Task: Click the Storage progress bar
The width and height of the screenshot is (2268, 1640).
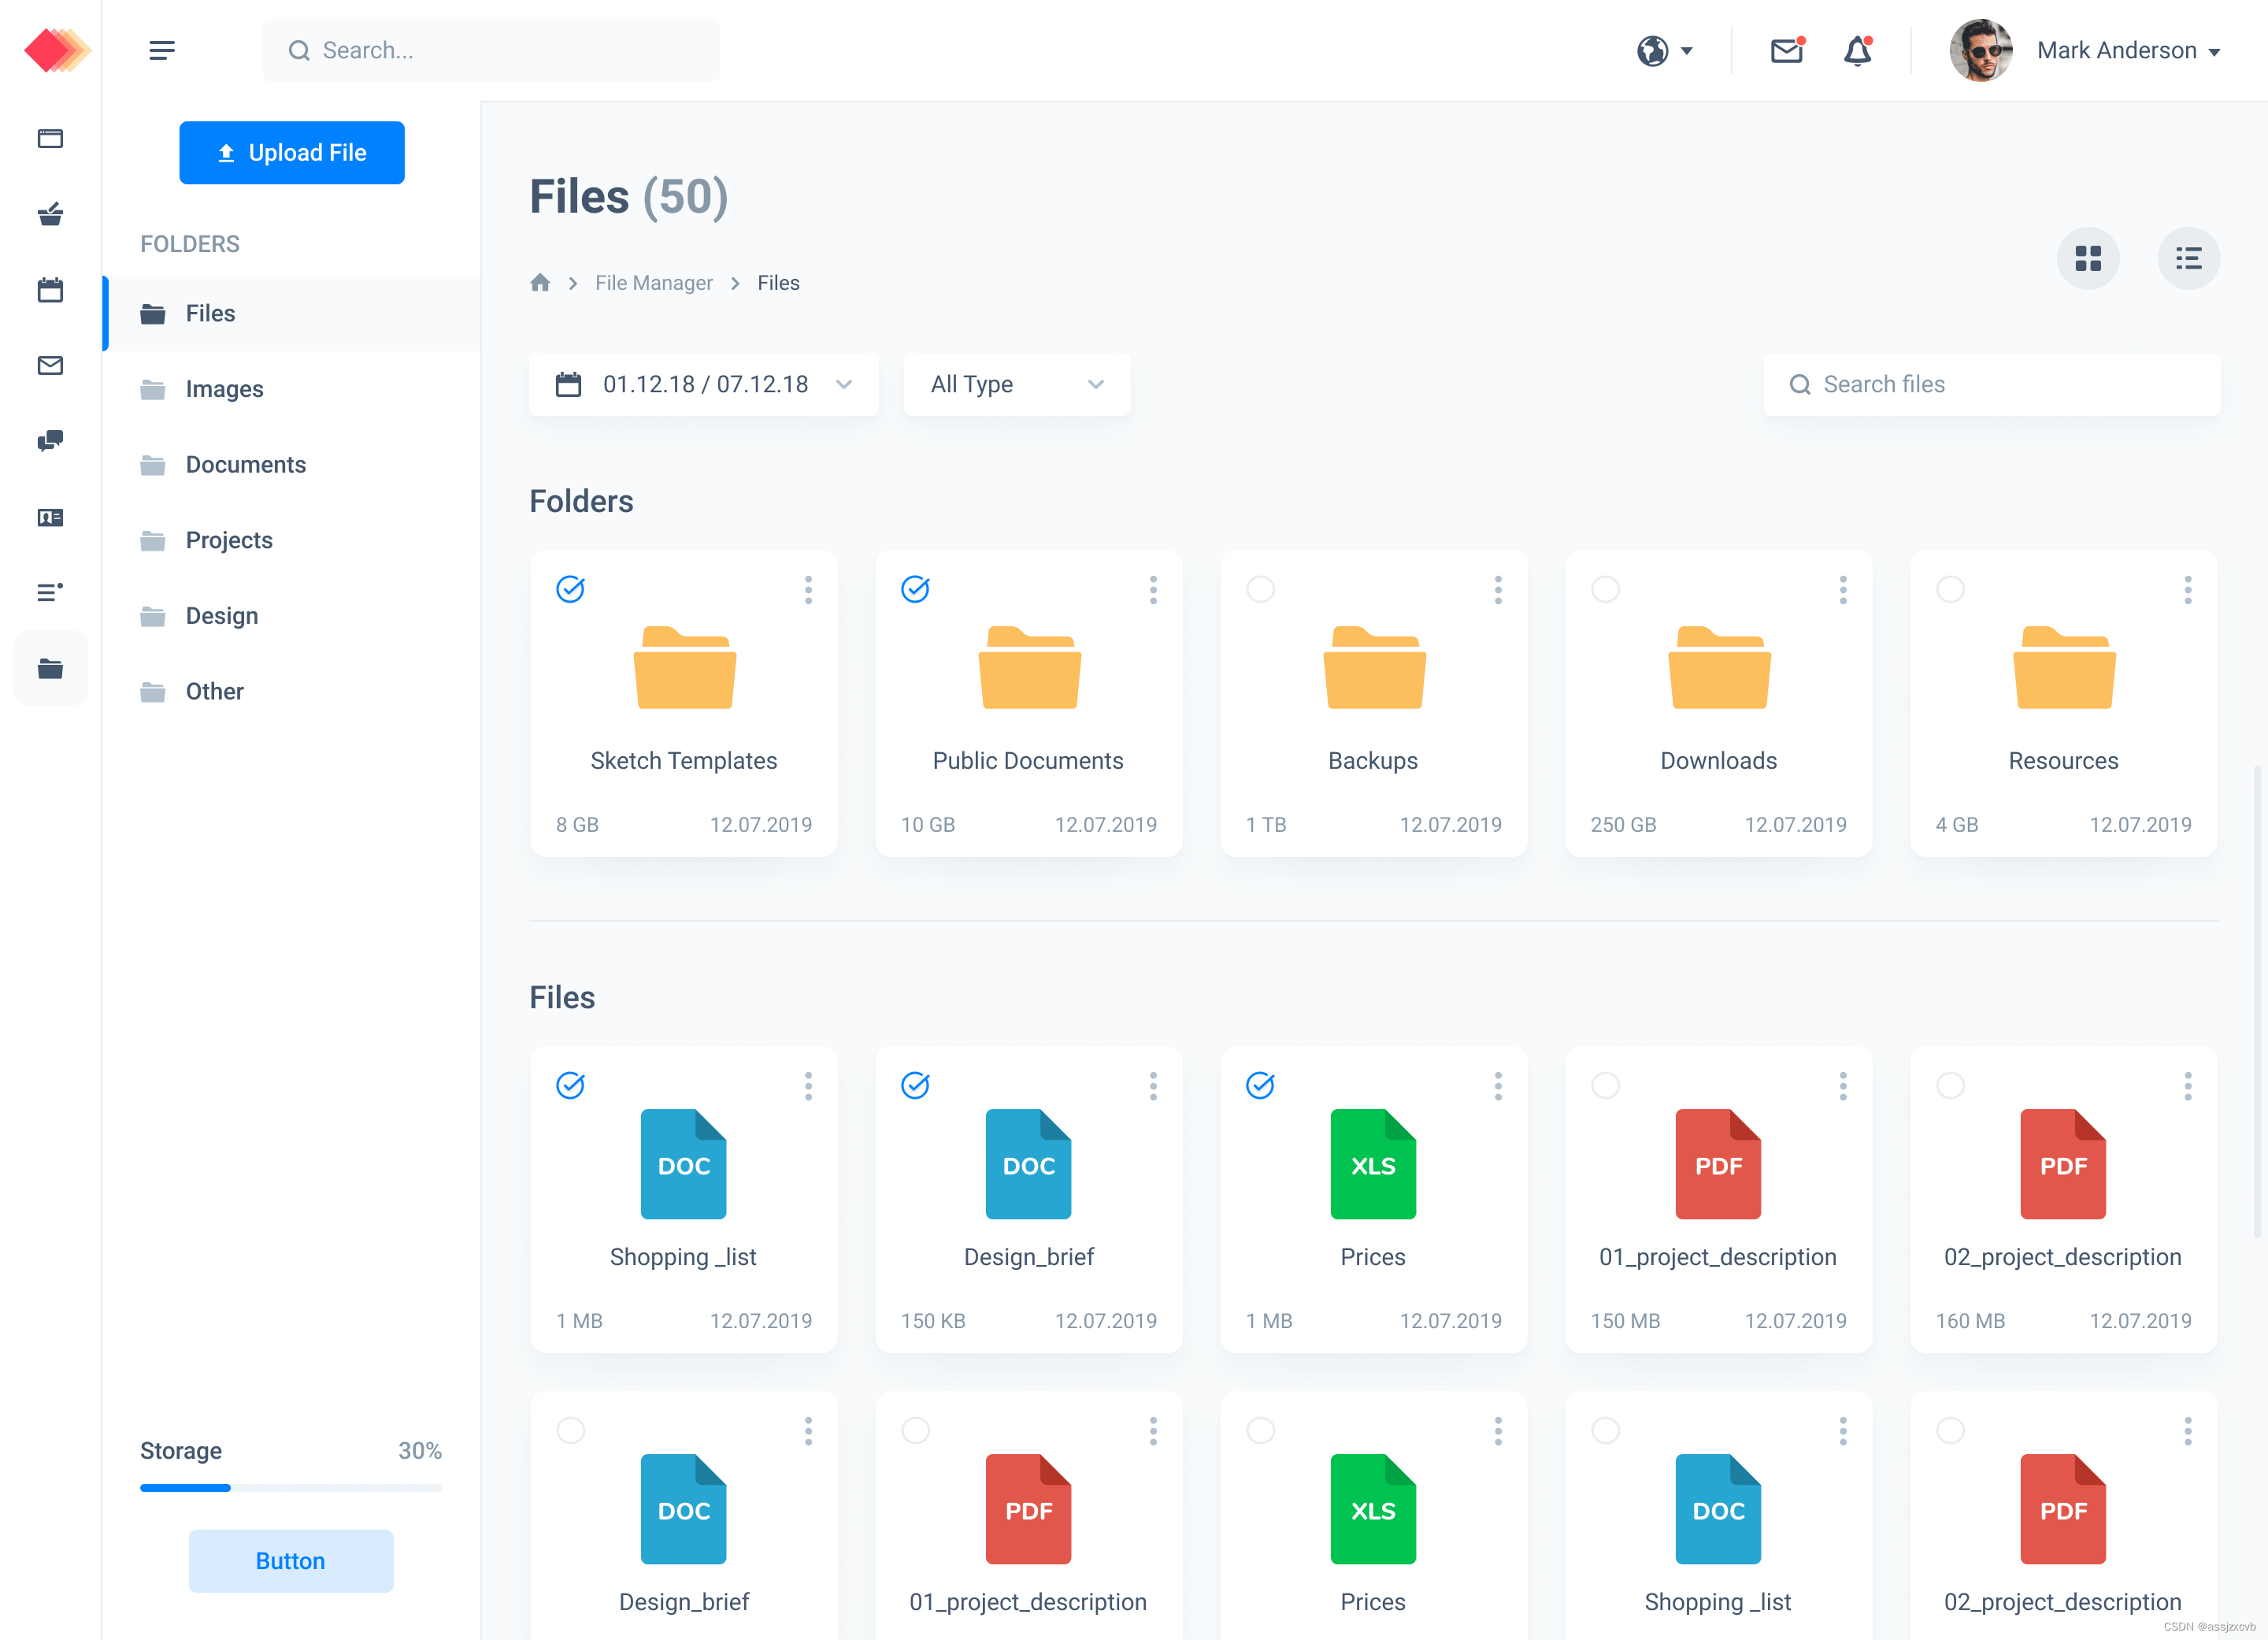Action: (x=290, y=1488)
